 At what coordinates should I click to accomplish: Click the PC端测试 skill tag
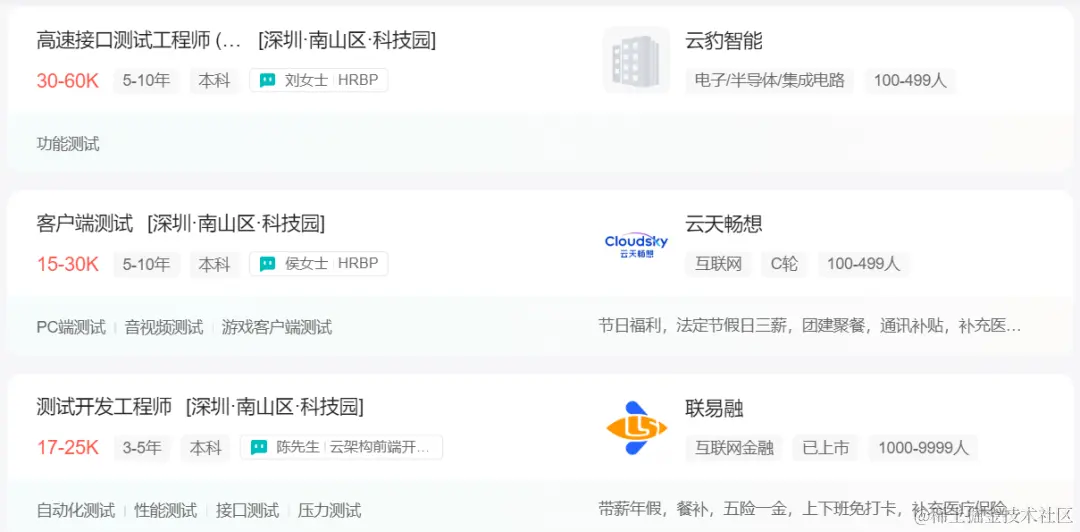[x=71, y=327]
